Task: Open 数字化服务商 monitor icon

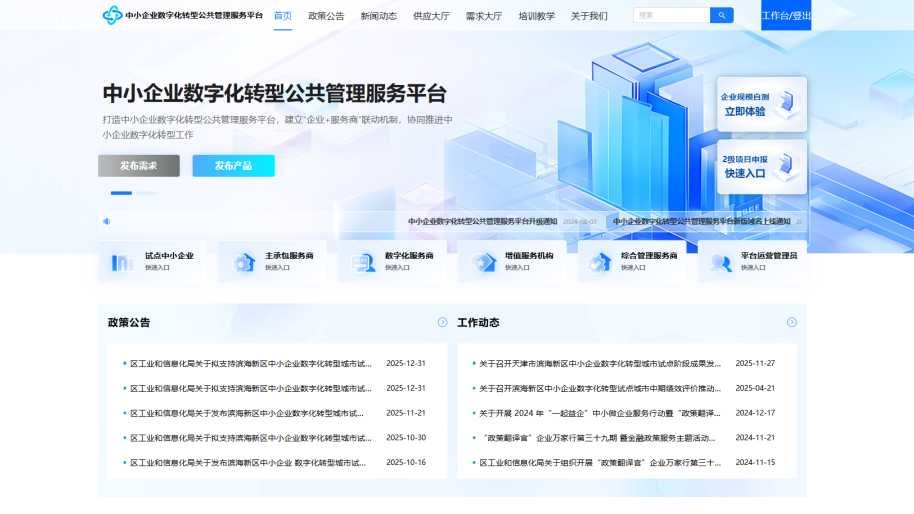Action: coord(363,262)
